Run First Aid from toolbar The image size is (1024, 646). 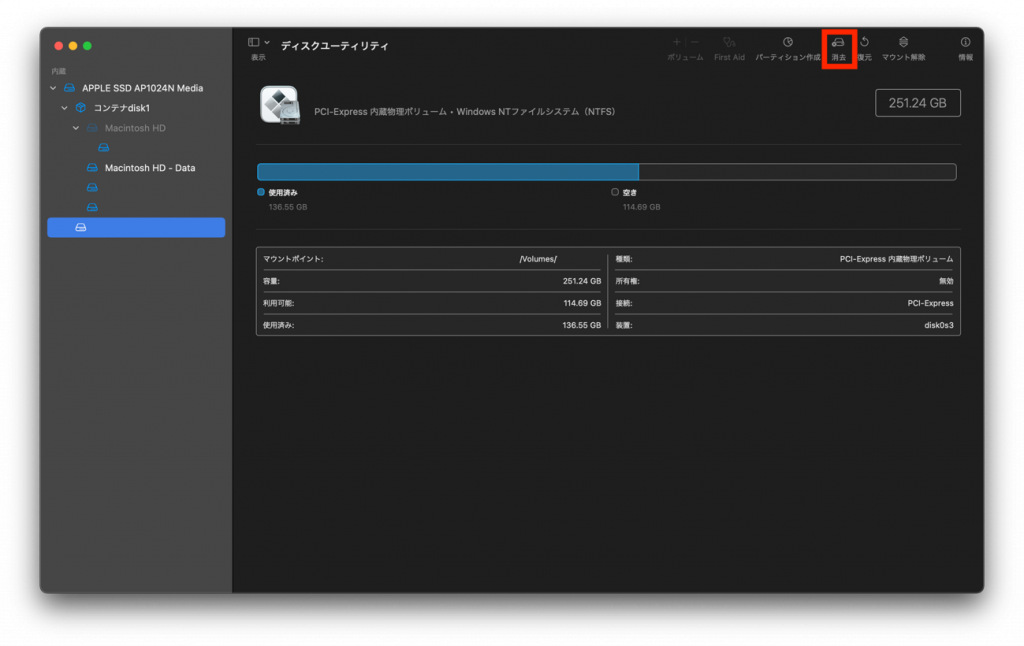pyautogui.click(x=729, y=42)
